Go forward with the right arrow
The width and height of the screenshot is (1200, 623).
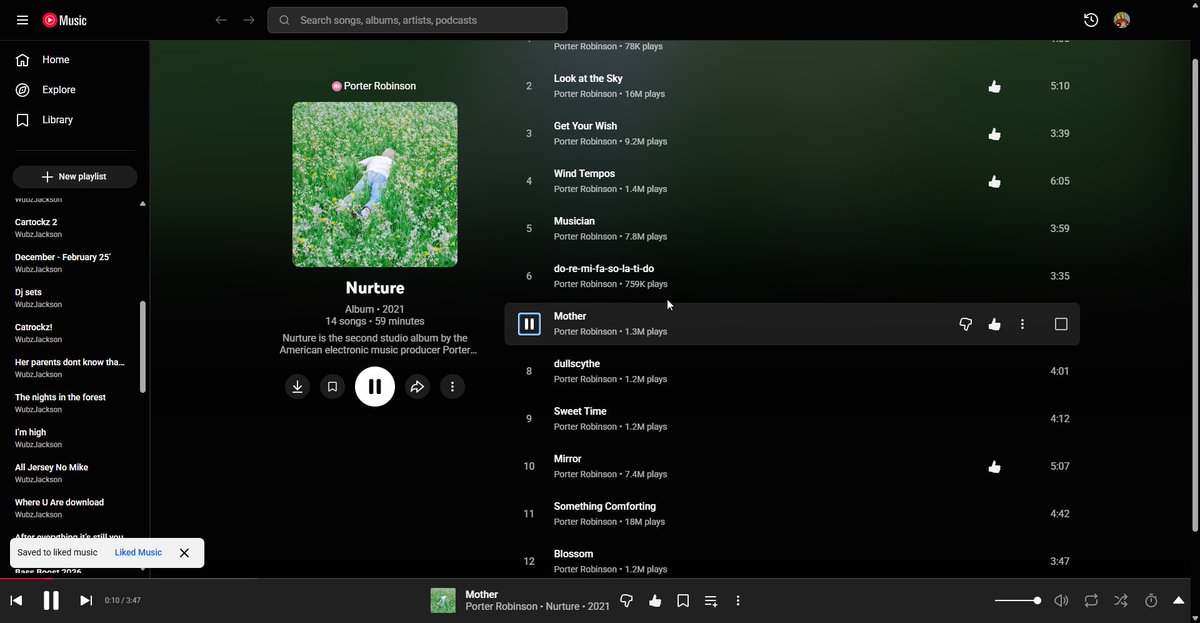249,20
